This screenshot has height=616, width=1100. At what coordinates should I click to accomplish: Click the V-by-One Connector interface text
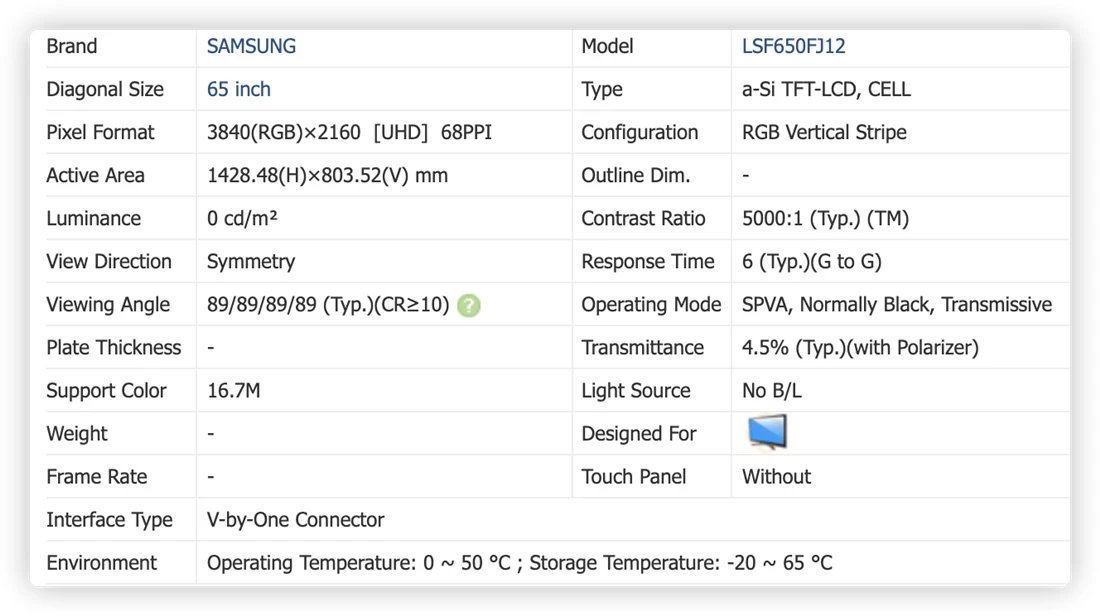click(295, 520)
